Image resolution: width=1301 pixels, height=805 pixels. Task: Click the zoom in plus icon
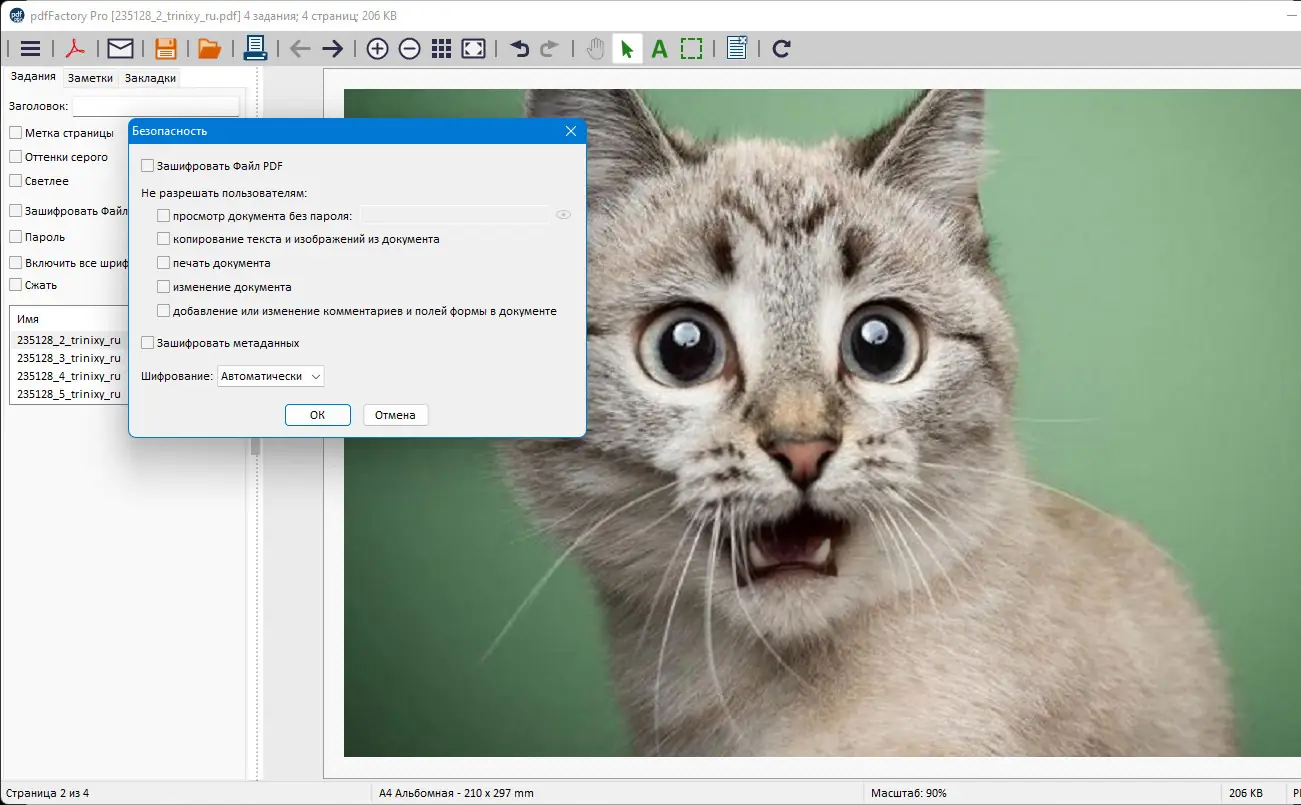(377, 48)
